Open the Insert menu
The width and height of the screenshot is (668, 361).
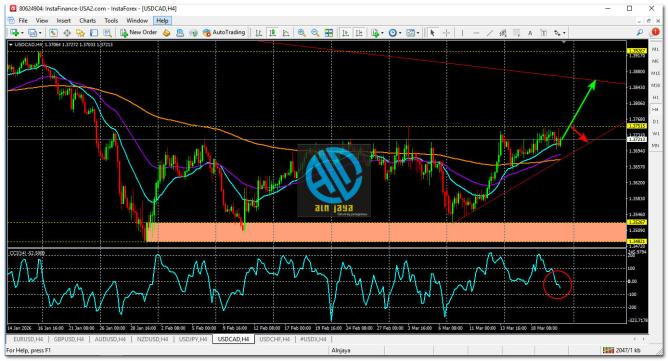63,20
